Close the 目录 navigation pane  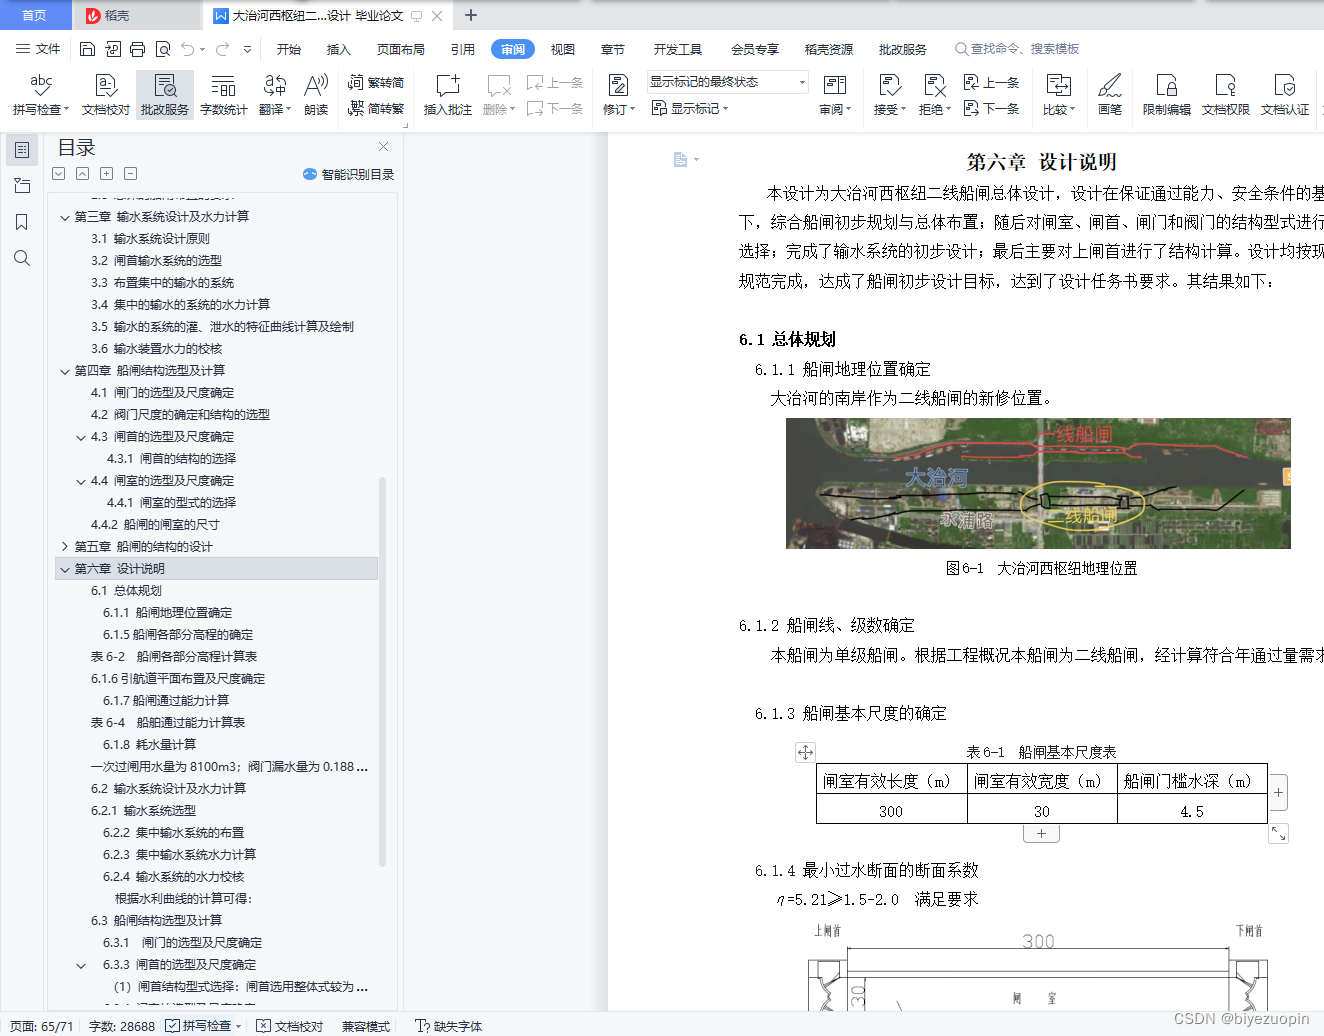(383, 147)
